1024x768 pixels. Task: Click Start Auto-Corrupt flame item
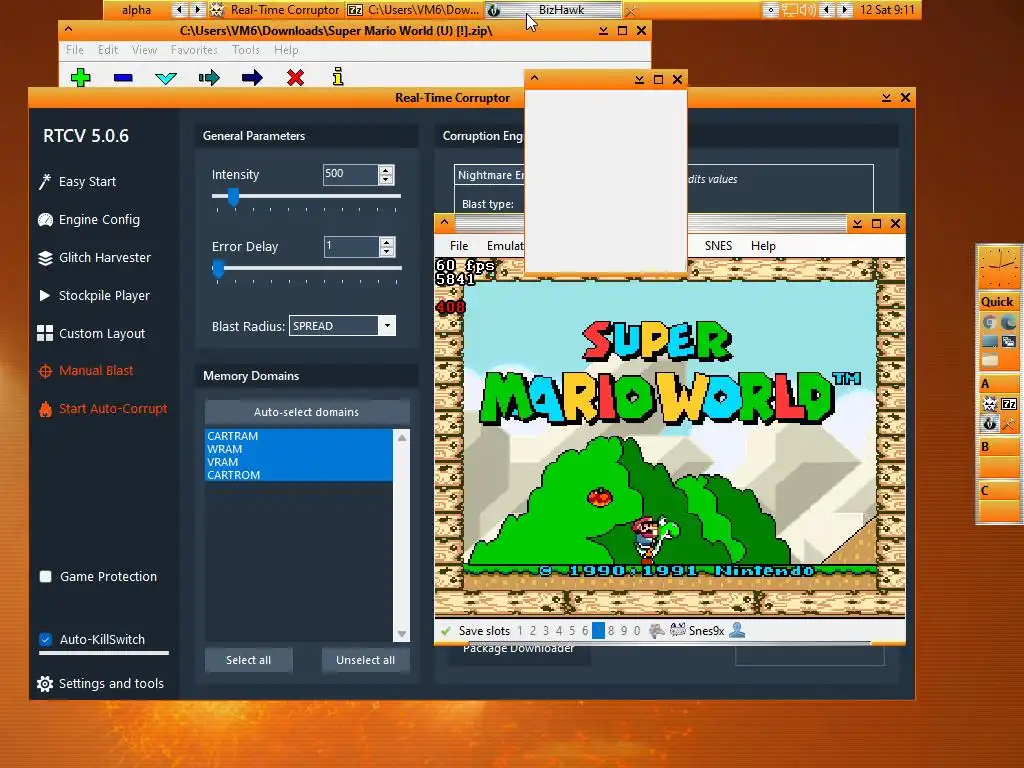coord(103,409)
